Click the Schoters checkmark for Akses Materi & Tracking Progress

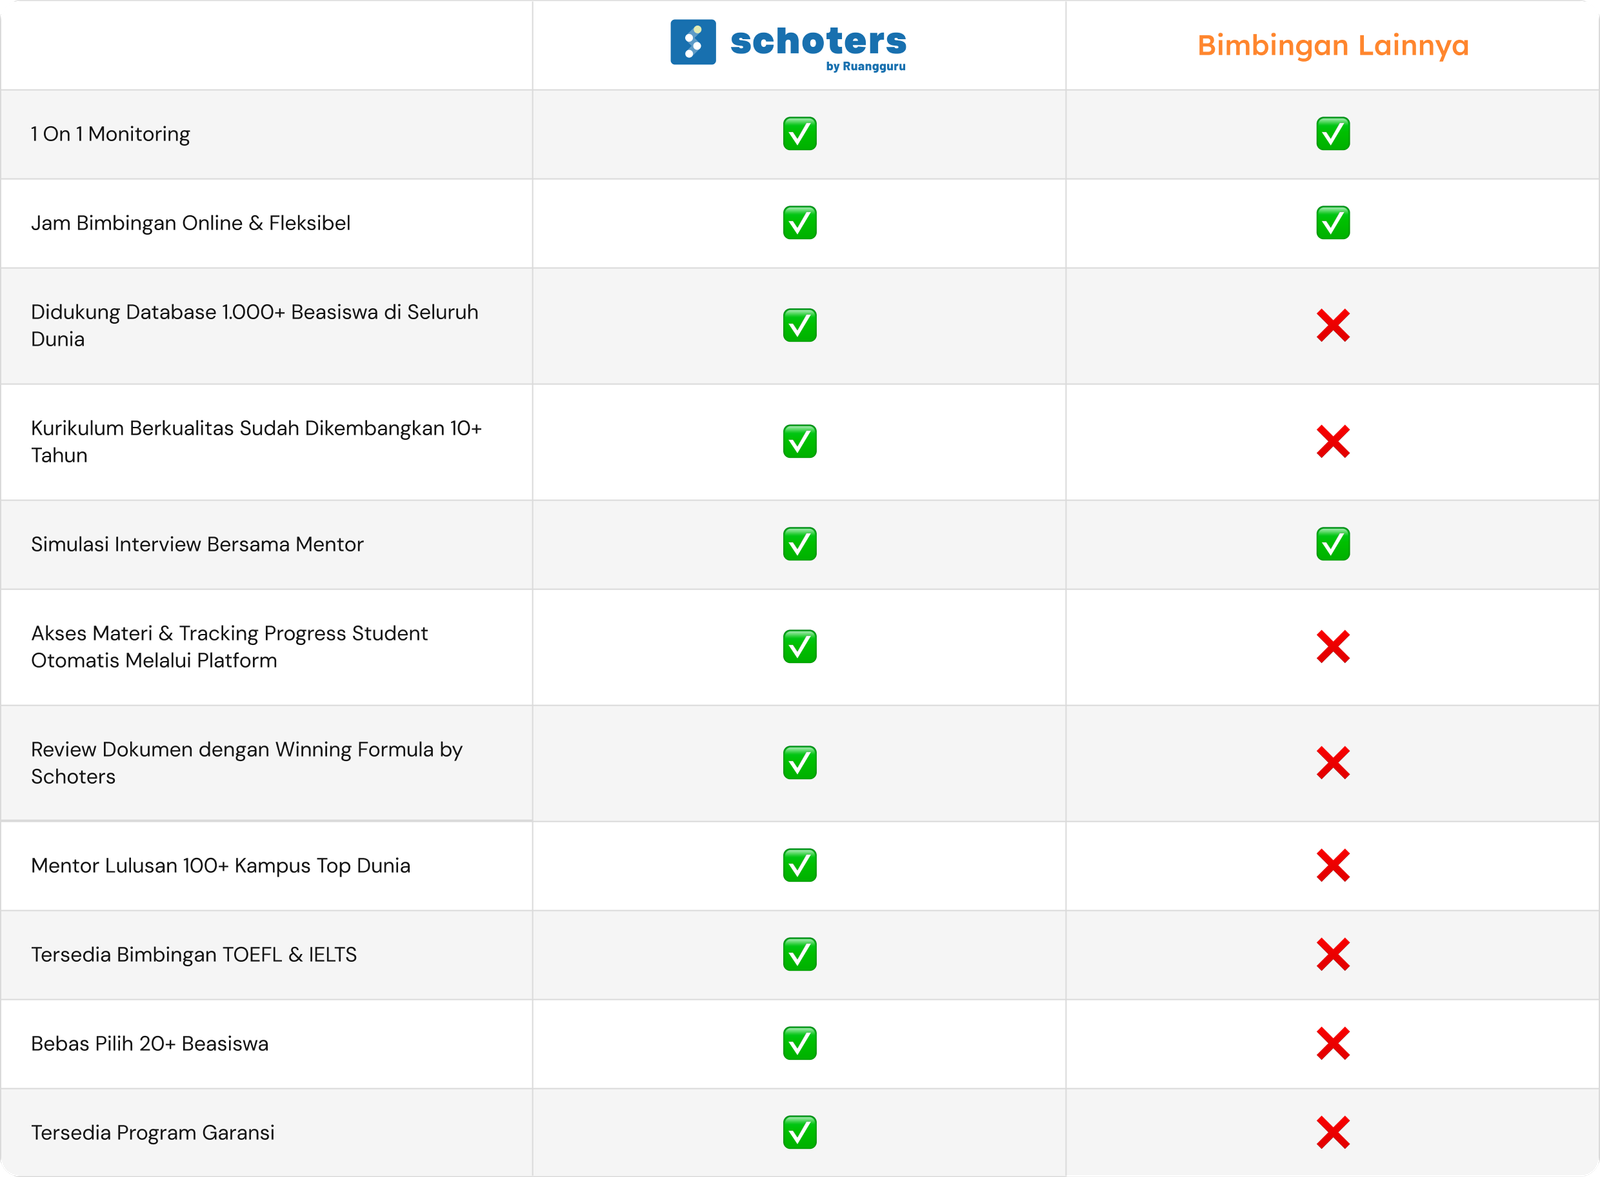coord(800,647)
